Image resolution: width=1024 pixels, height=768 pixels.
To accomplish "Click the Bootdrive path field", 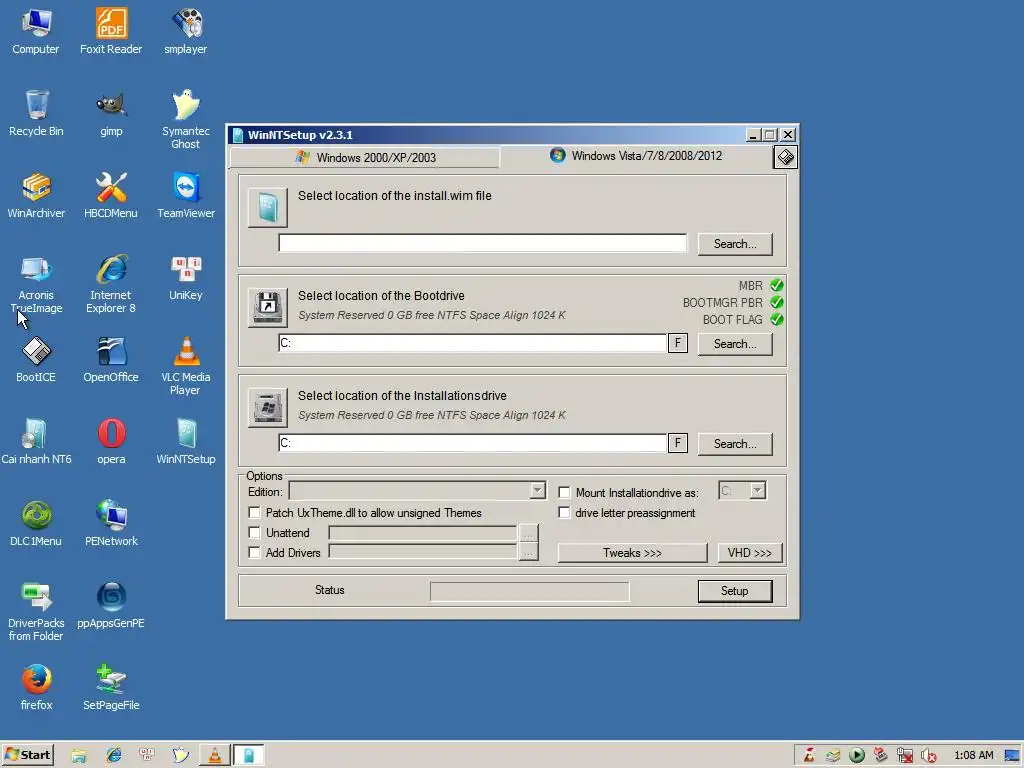I will tap(472, 343).
